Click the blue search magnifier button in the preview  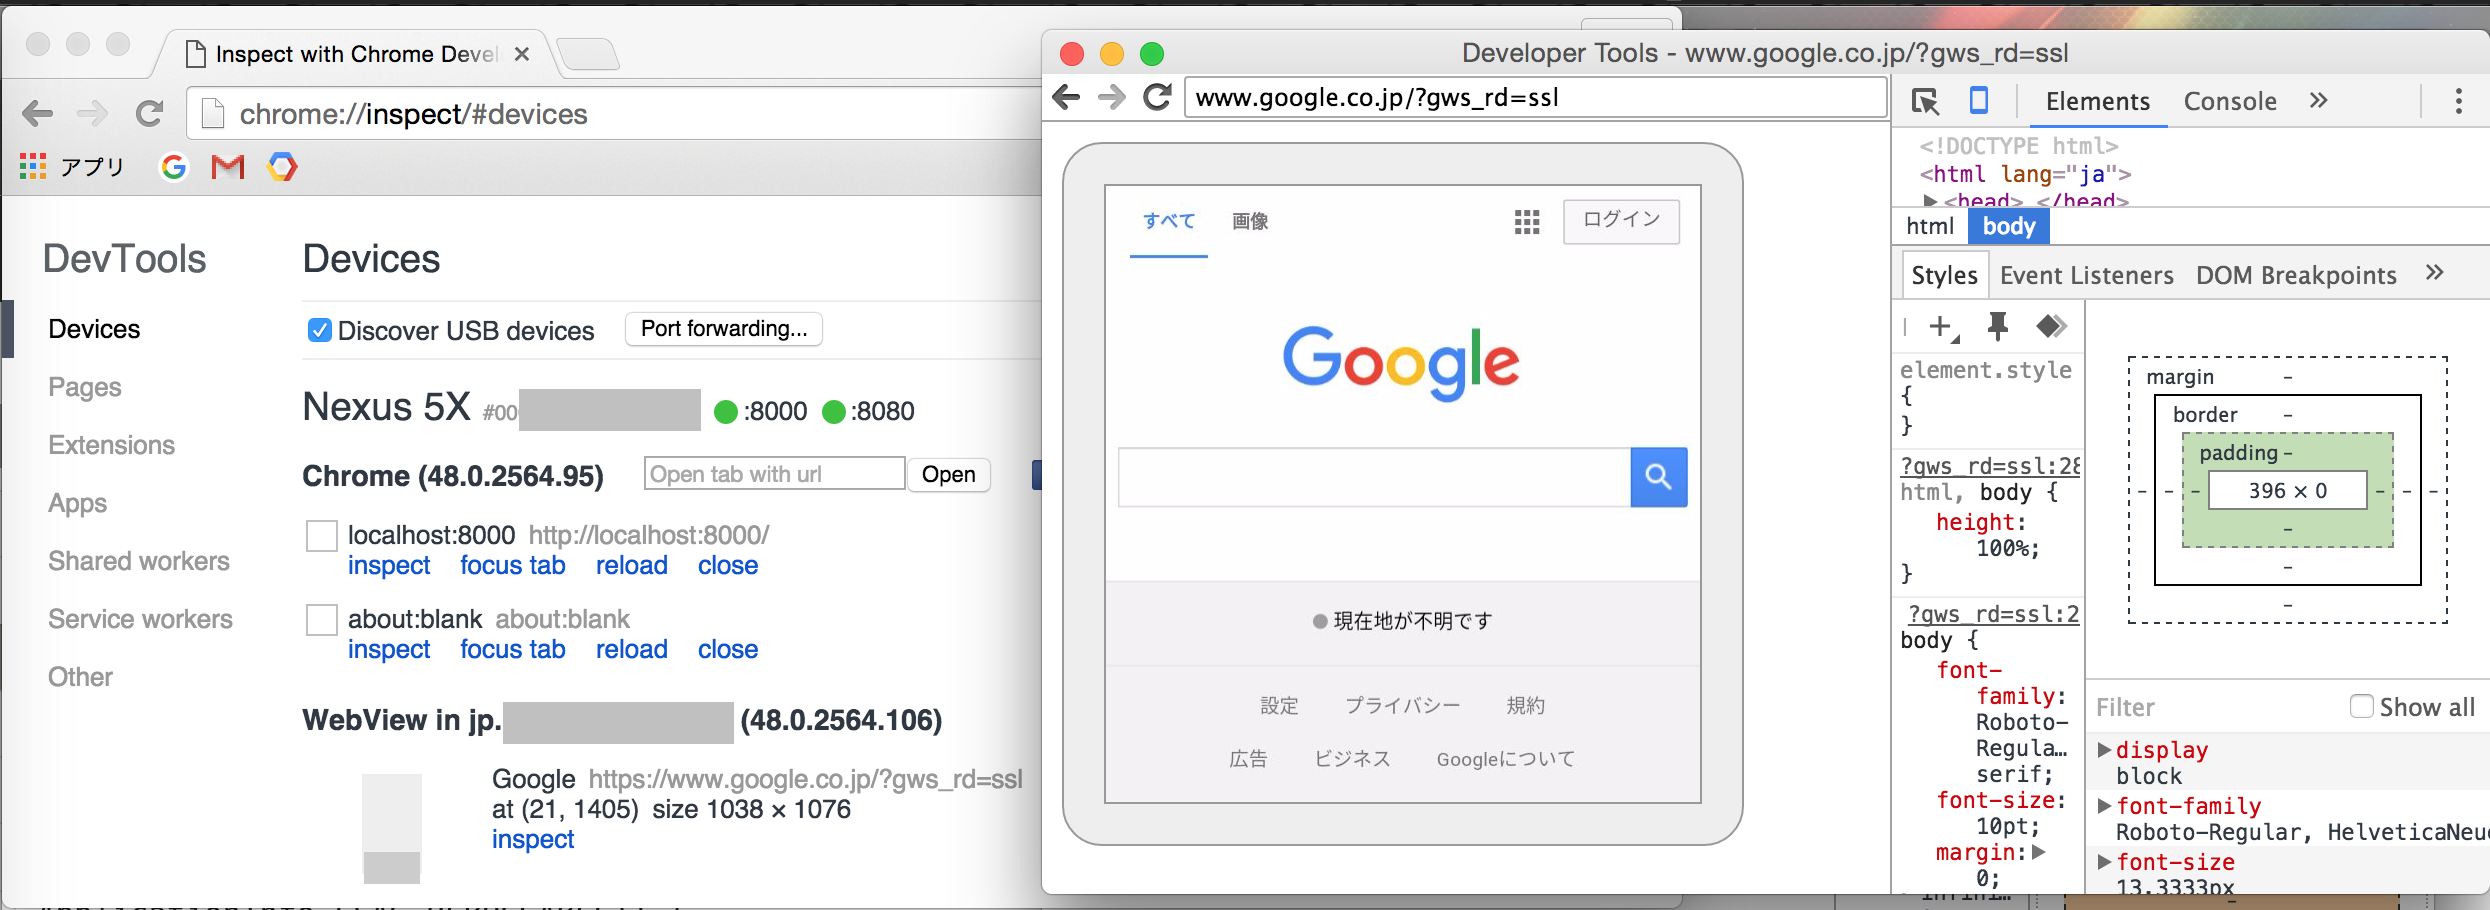click(1658, 477)
